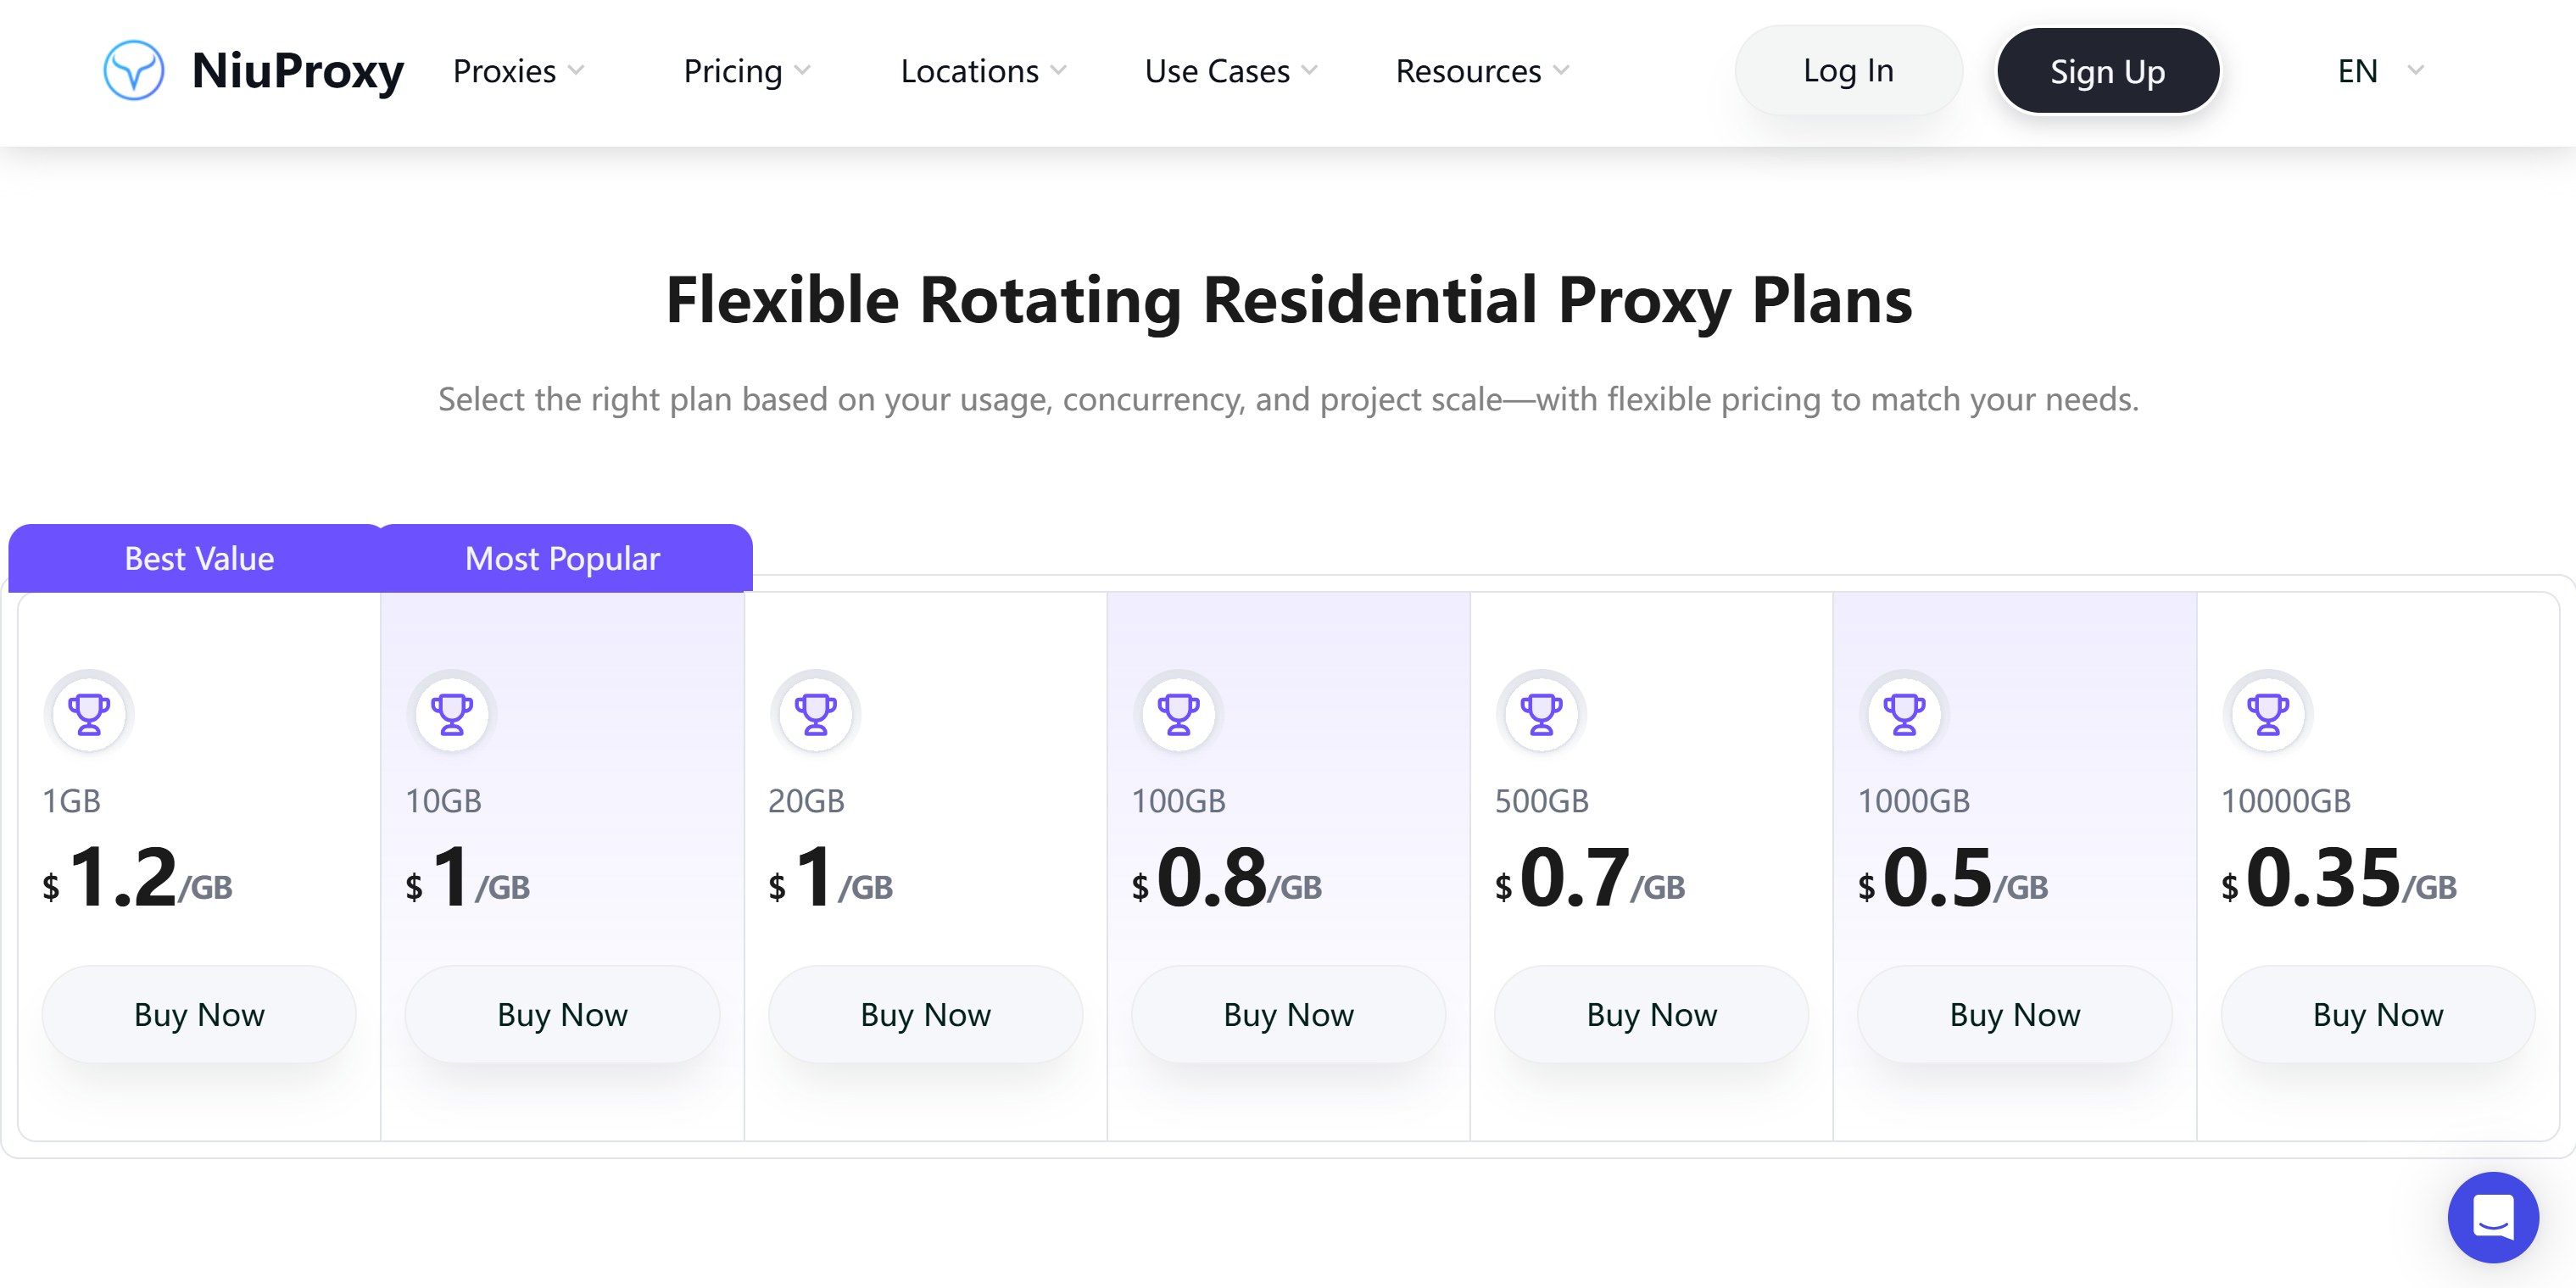Buy the 10000GB plan at $0.35/GB

(2377, 1014)
